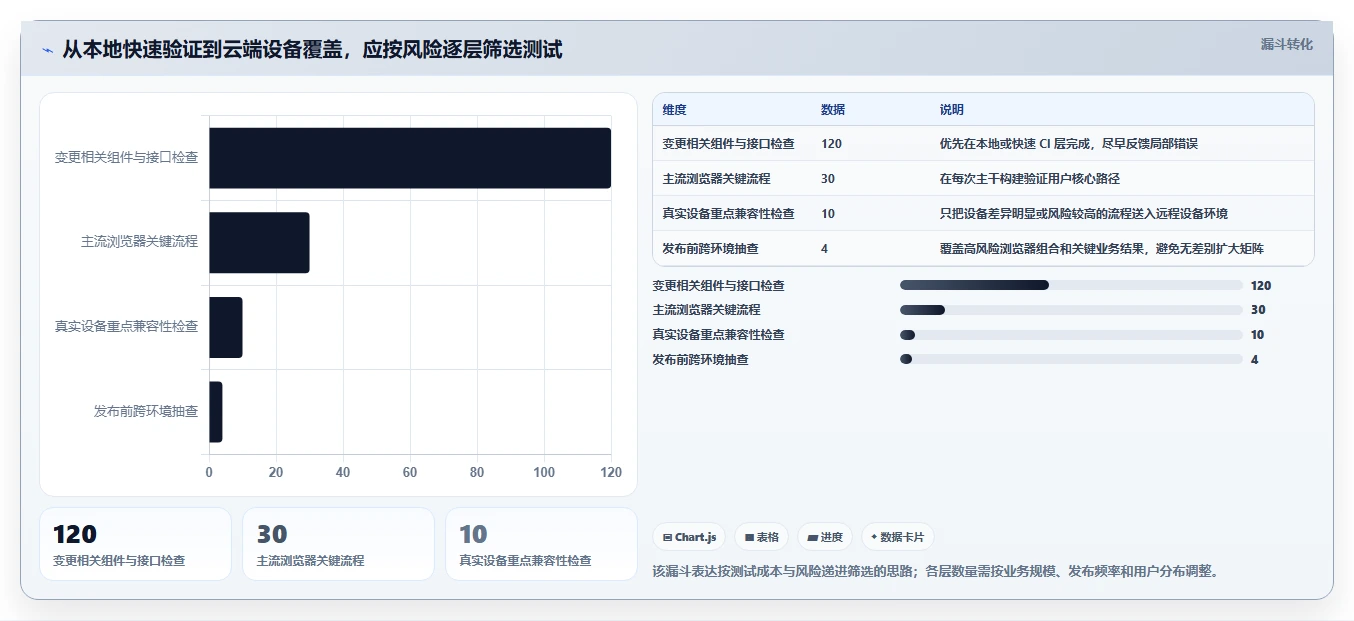Click the 变更相关组件与接口检查 progress bar

(1071, 285)
